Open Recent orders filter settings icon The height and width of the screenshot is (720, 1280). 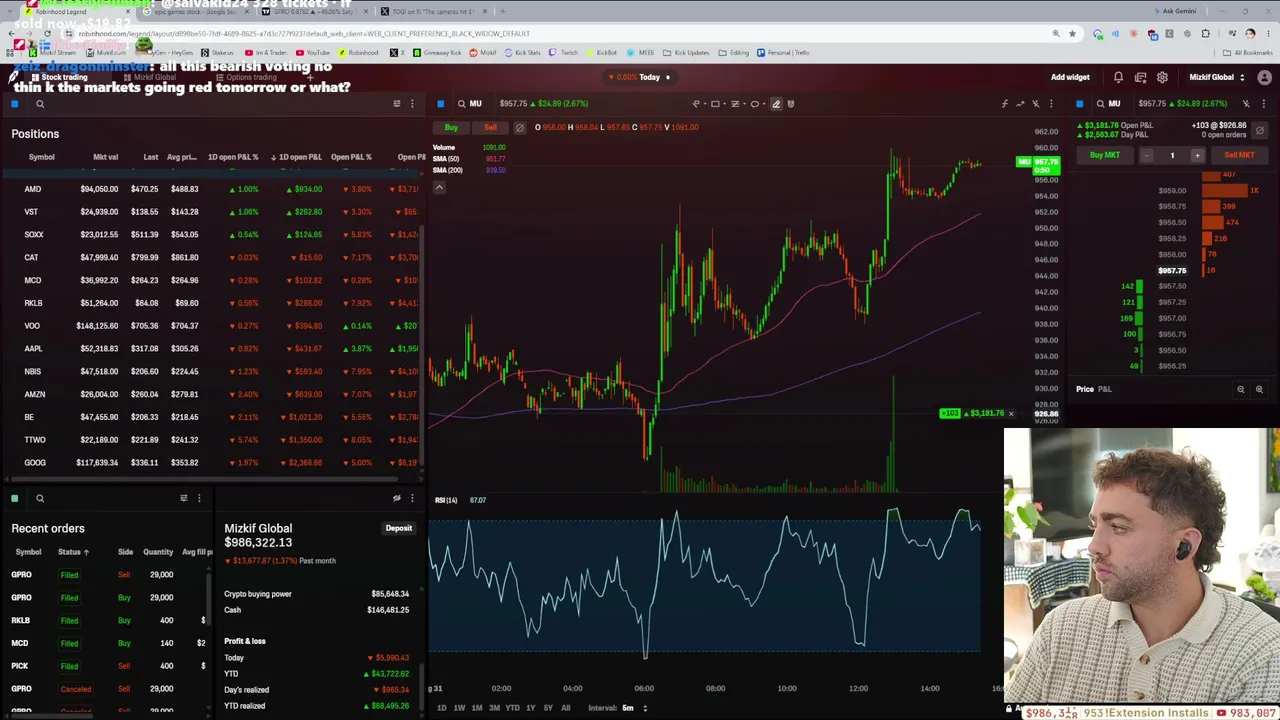coord(183,498)
